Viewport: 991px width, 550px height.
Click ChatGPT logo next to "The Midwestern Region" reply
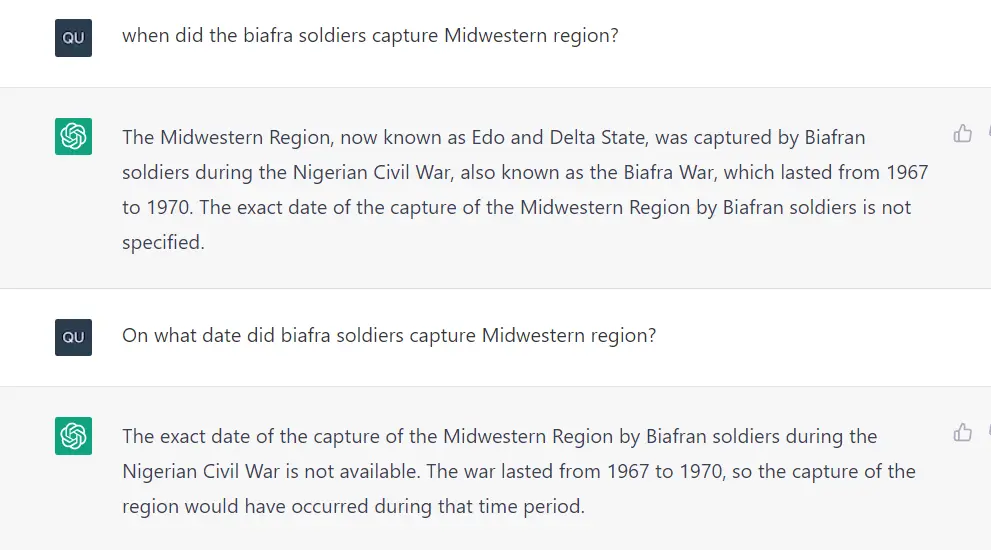click(x=73, y=137)
